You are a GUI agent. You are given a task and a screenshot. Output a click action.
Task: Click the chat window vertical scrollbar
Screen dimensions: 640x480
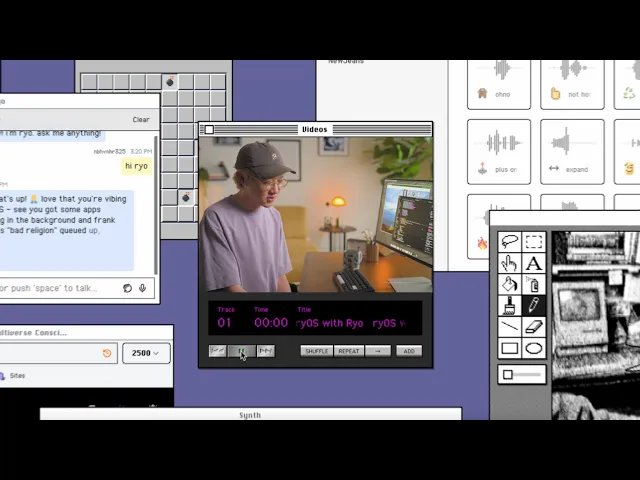(156, 204)
